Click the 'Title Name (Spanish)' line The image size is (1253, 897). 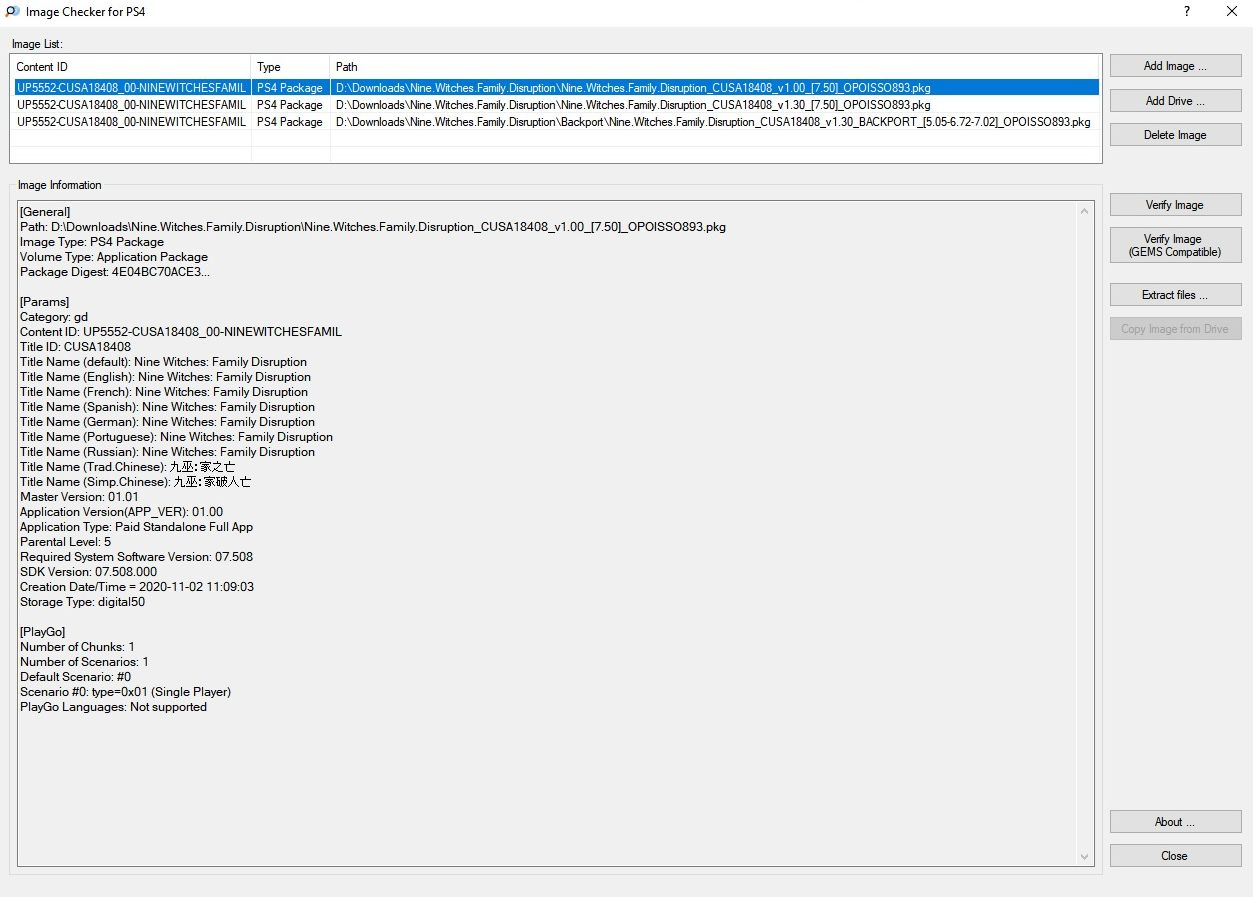tap(167, 407)
